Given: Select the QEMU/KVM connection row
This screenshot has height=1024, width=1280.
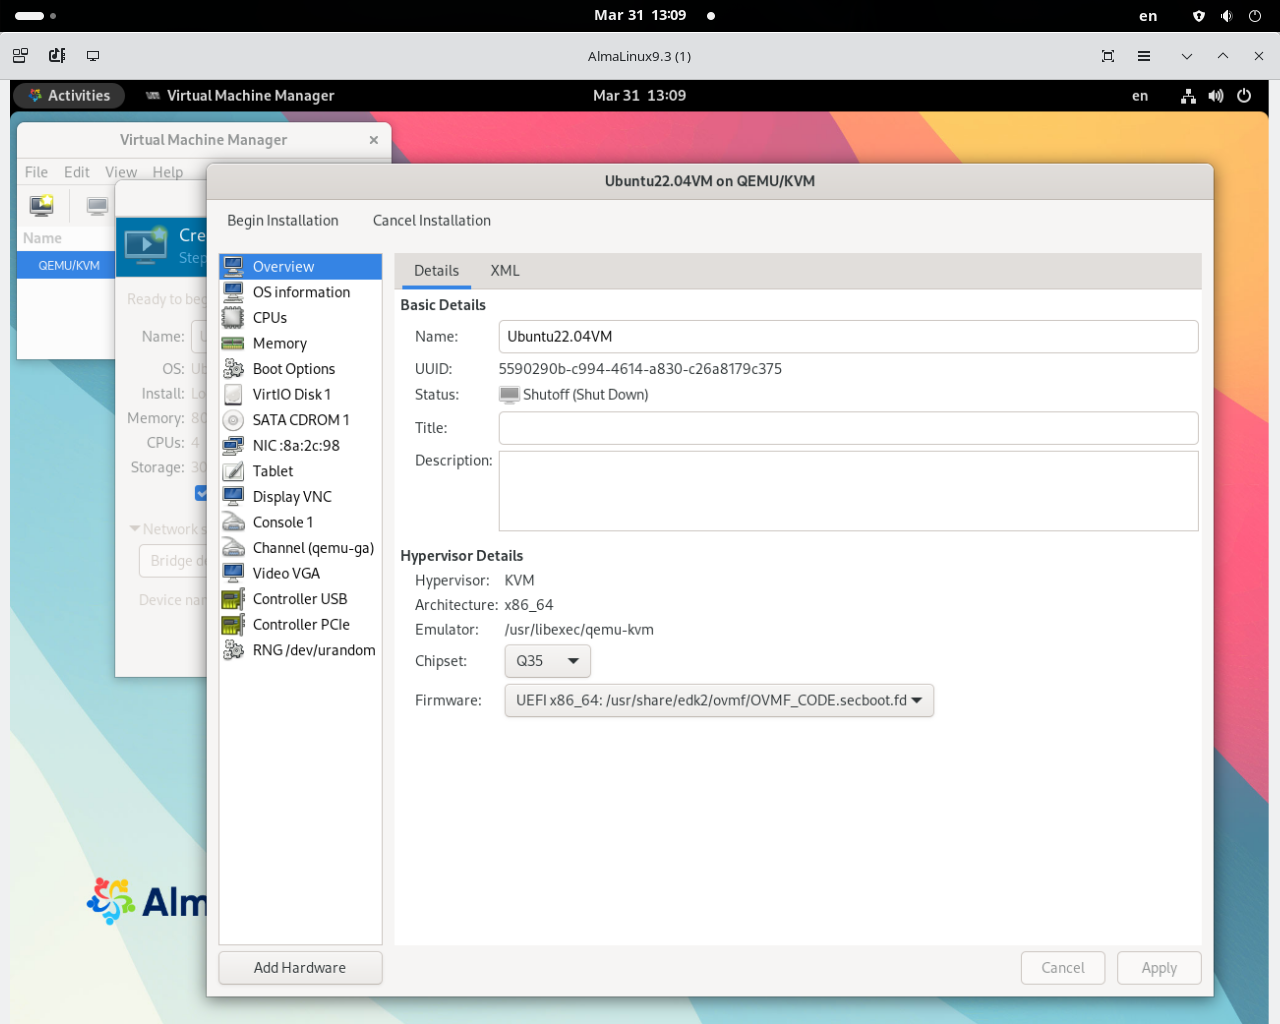Looking at the screenshot, I should [x=66, y=265].
